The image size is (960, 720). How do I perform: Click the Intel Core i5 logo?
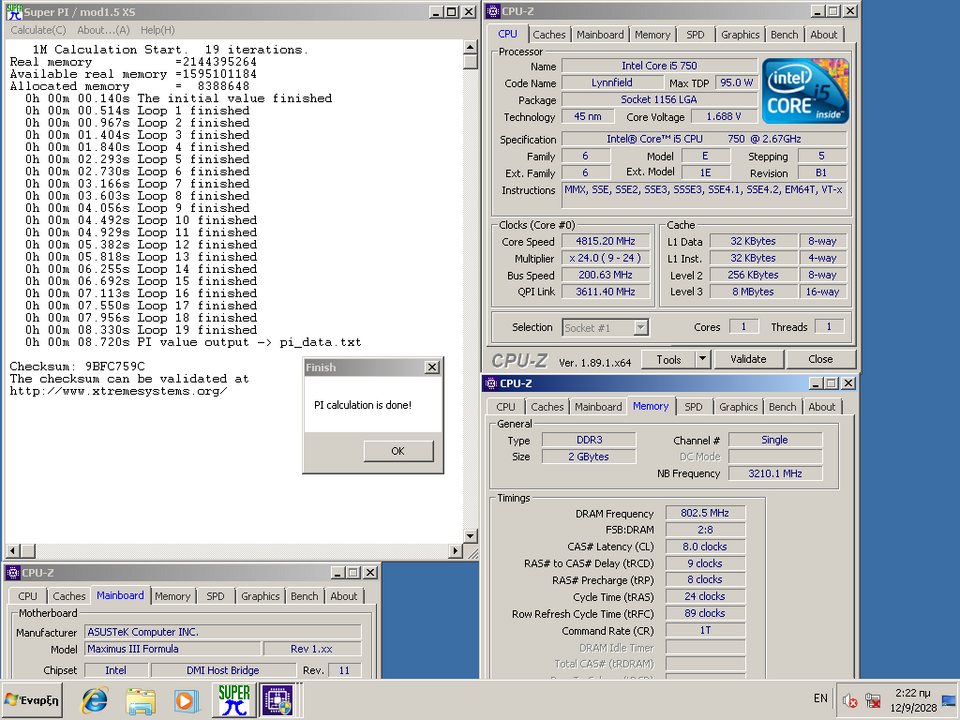click(805, 91)
